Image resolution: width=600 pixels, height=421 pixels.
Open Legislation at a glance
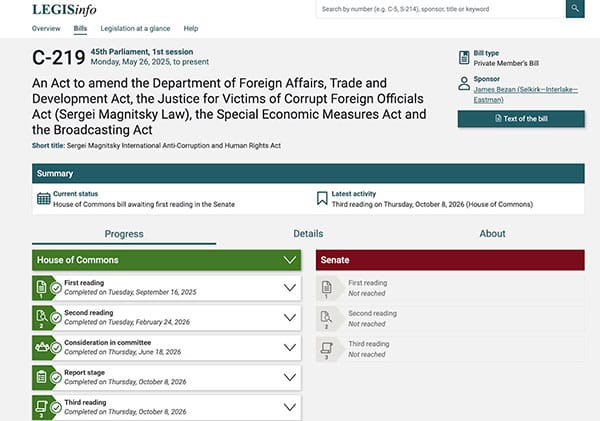tap(135, 28)
